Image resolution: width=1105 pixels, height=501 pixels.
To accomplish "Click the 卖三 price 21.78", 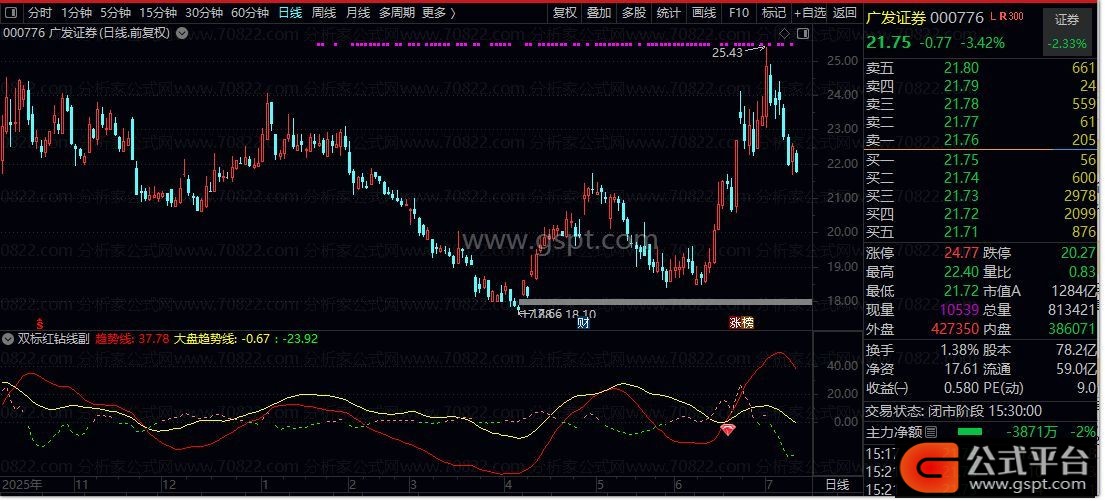I will [x=961, y=104].
